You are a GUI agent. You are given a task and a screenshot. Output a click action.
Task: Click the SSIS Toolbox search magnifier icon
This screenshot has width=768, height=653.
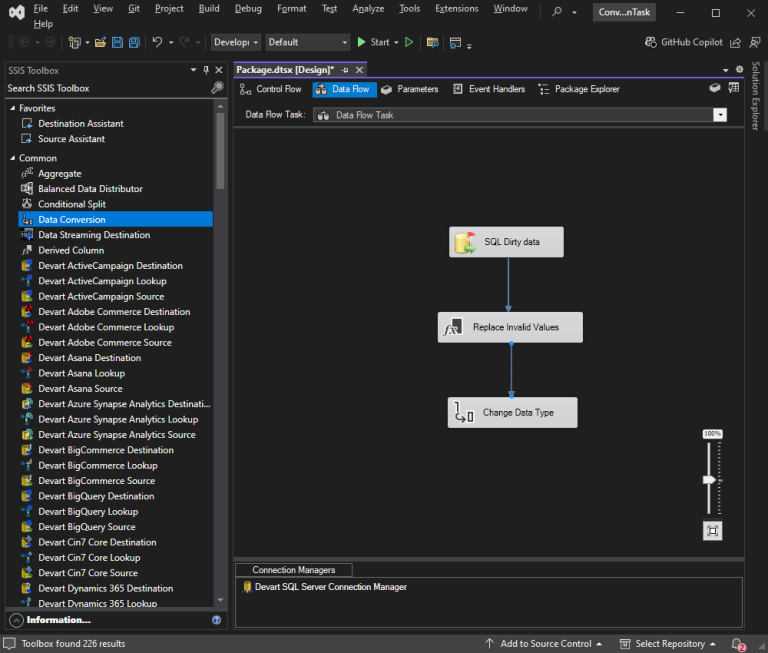[x=217, y=88]
